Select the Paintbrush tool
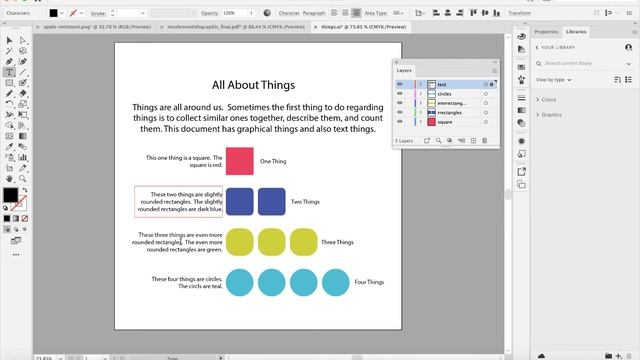The height and width of the screenshot is (360, 640). click(x=23, y=83)
